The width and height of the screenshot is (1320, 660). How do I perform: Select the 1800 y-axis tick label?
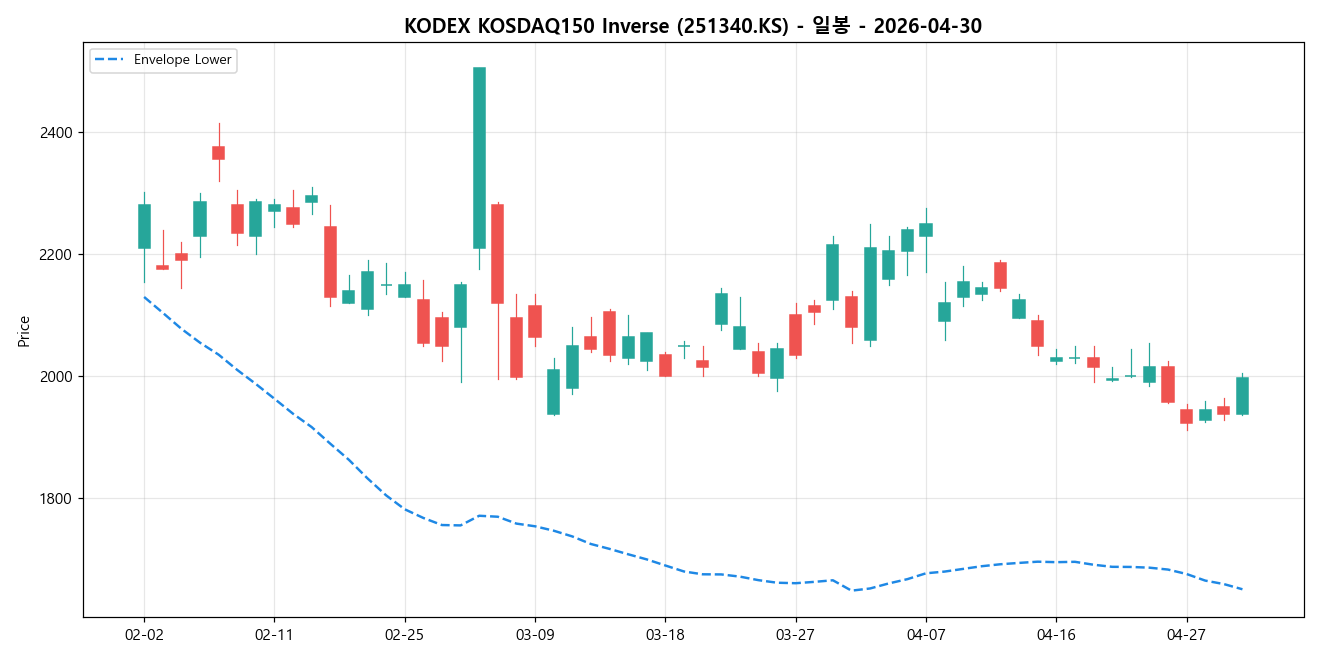tap(56, 499)
